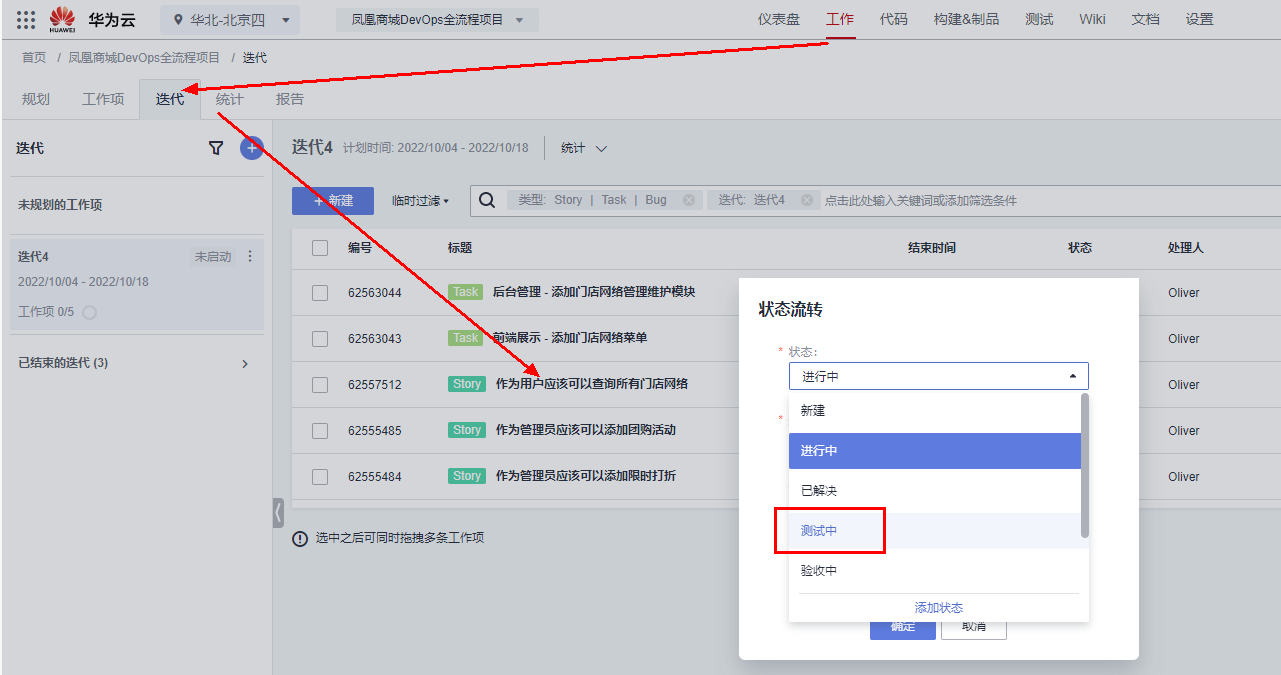Viewport: 1281px width, 675px height.
Task: Open the 凤凰商城DevOps全流程项目 project dropdown
Action: coord(437,20)
